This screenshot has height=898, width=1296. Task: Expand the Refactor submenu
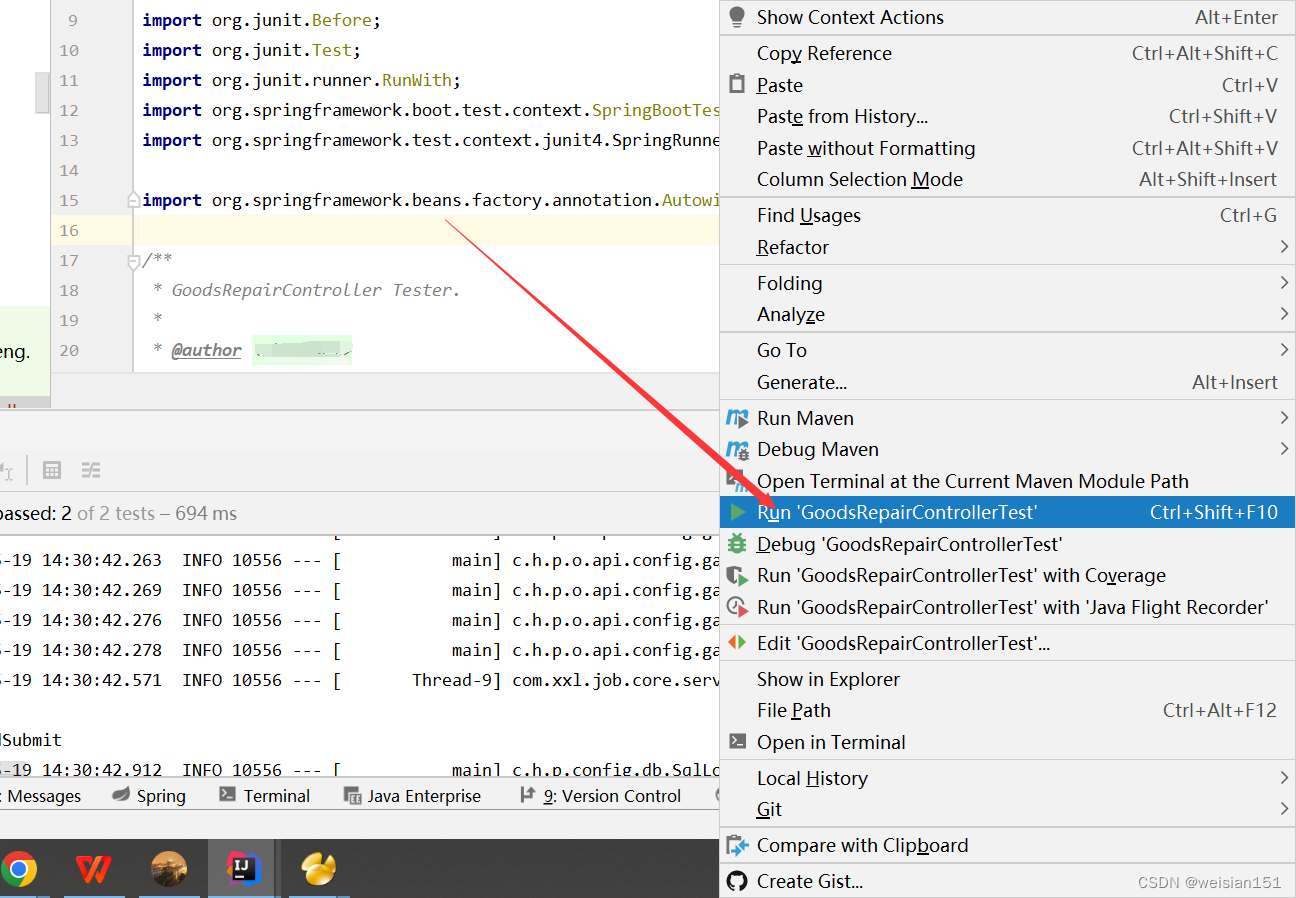click(x=790, y=247)
